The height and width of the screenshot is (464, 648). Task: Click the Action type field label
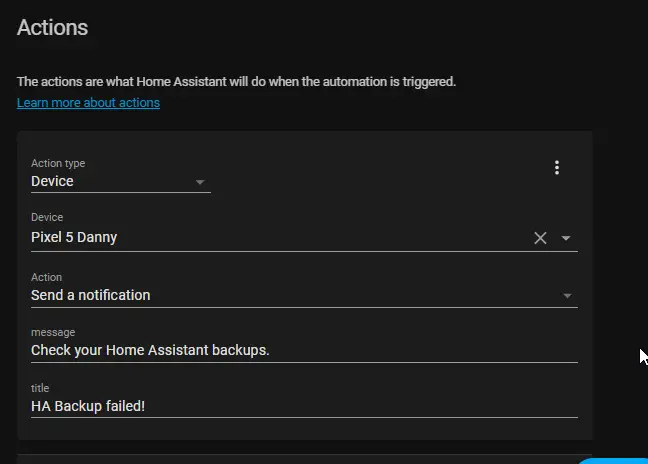point(58,163)
